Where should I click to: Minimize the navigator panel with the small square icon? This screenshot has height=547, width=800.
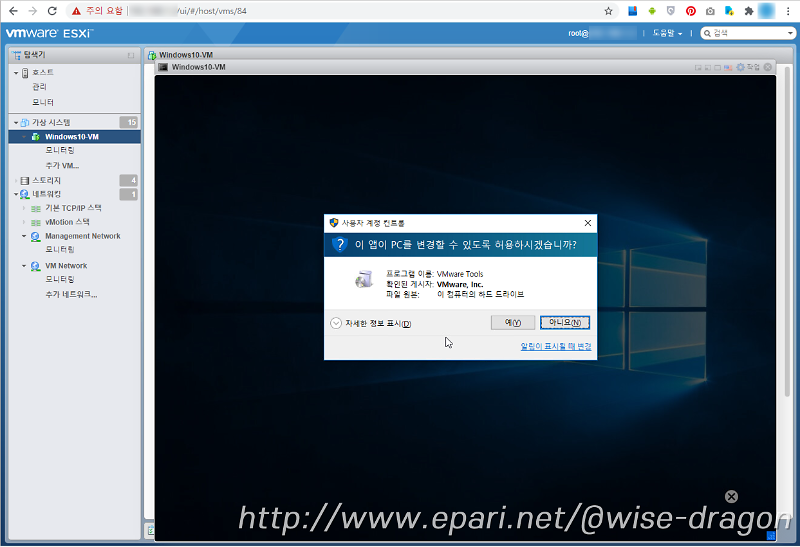pyautogui.click(x=131, y=55)
